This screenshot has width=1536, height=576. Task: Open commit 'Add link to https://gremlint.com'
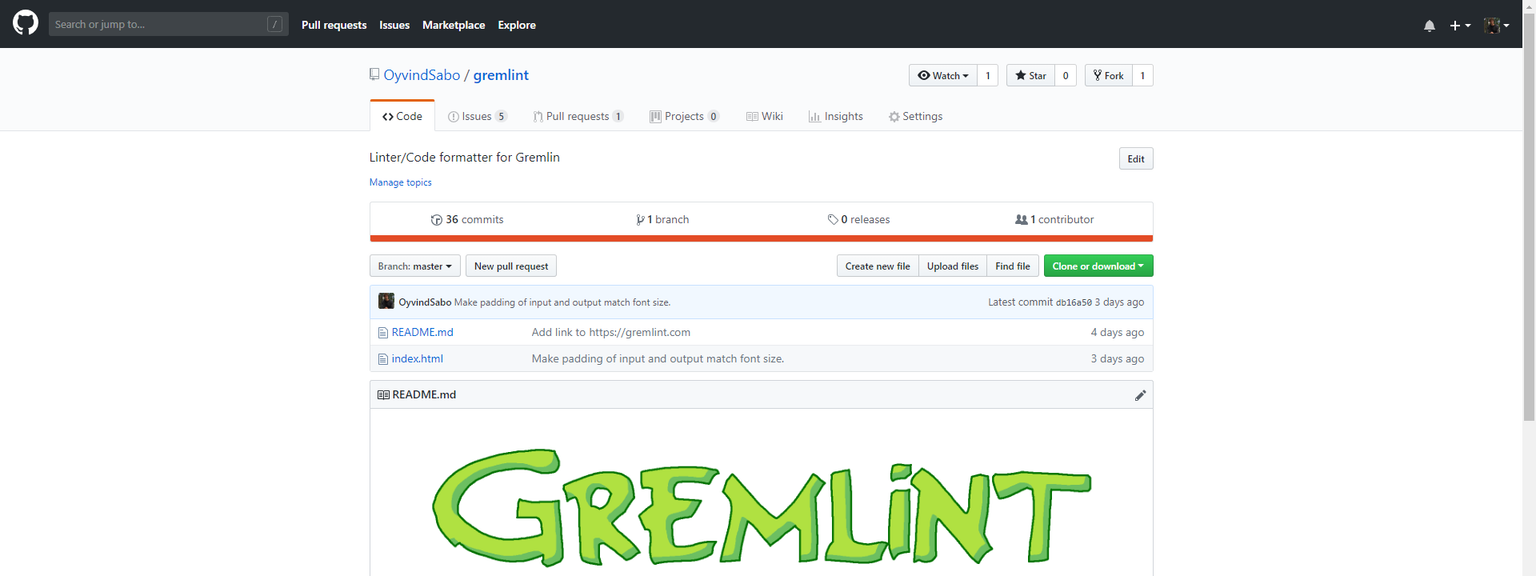(611, 332)
